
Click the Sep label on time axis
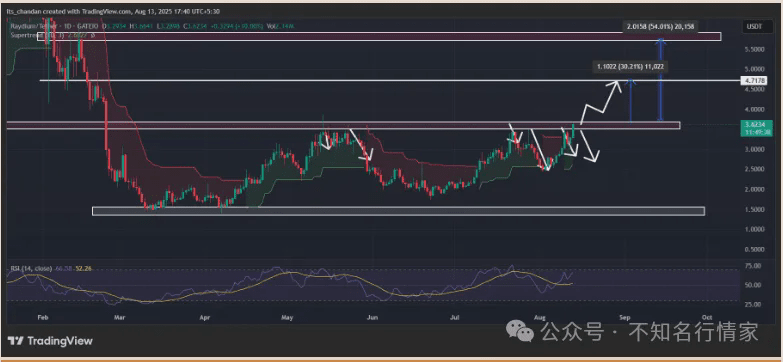click(624, 317)
